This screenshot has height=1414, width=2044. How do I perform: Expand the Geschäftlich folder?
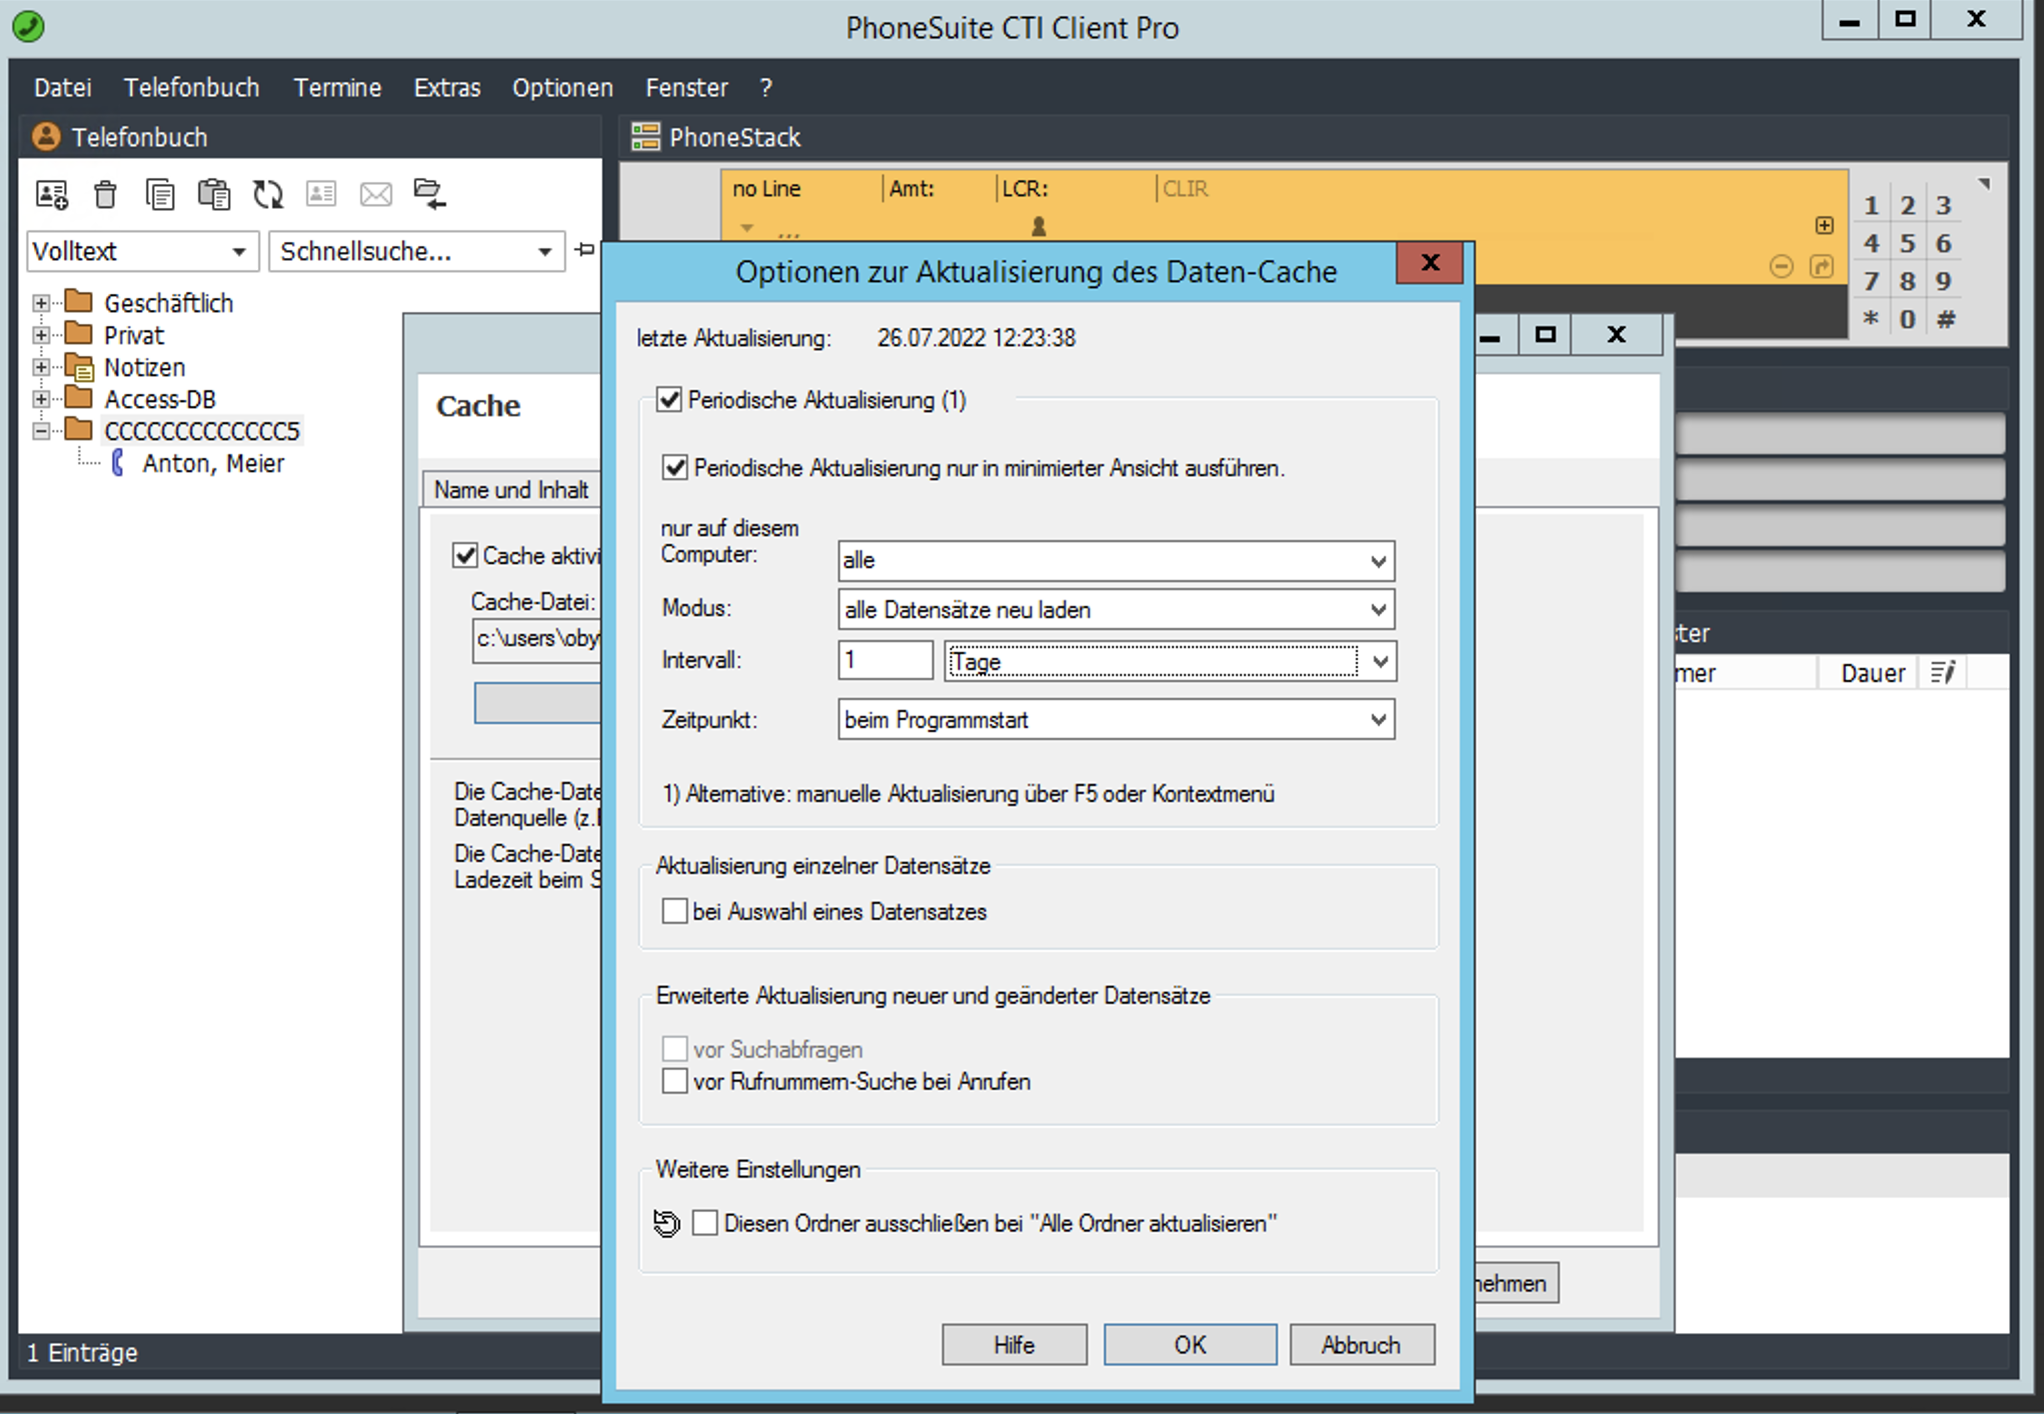41,303
